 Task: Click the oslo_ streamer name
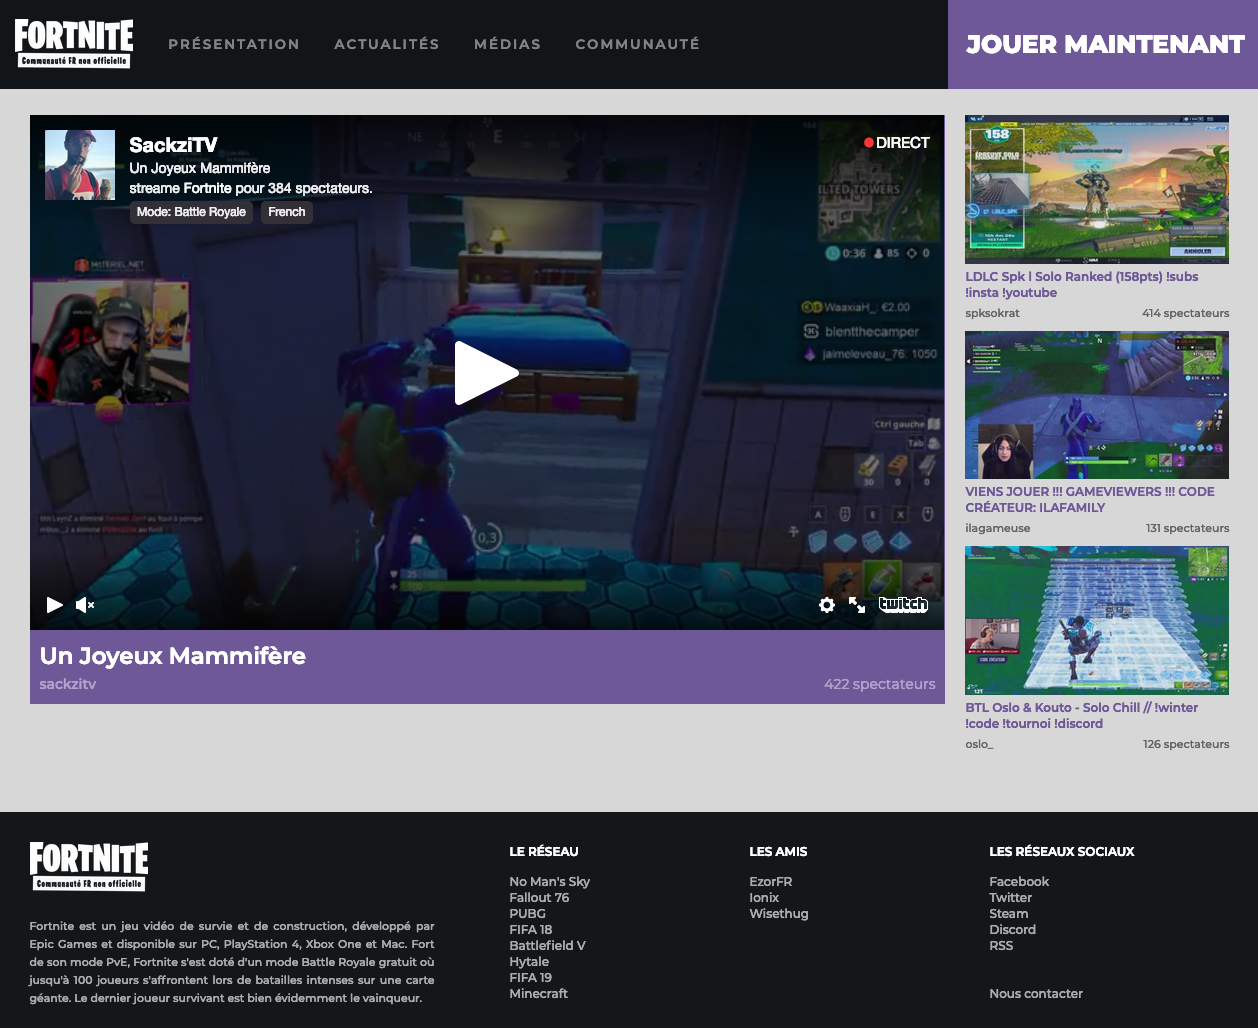click(980, 744)
